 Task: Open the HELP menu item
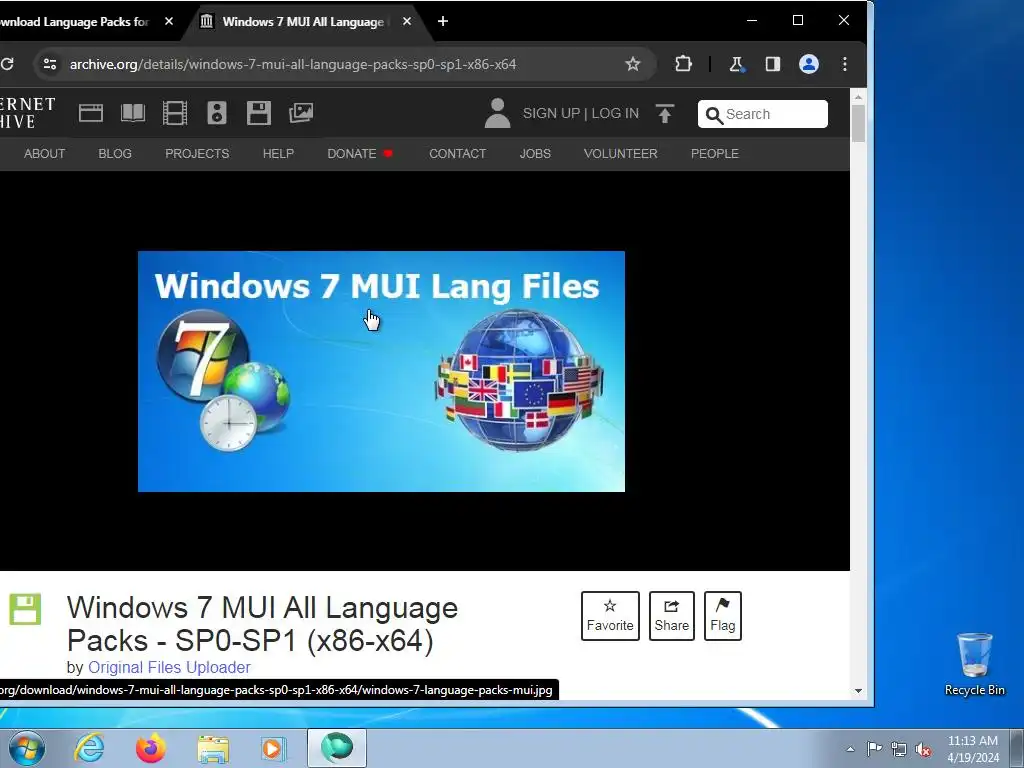278,153
